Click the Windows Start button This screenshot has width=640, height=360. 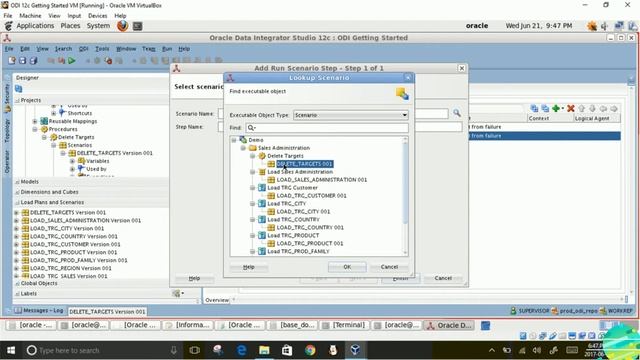pos(11,350)
